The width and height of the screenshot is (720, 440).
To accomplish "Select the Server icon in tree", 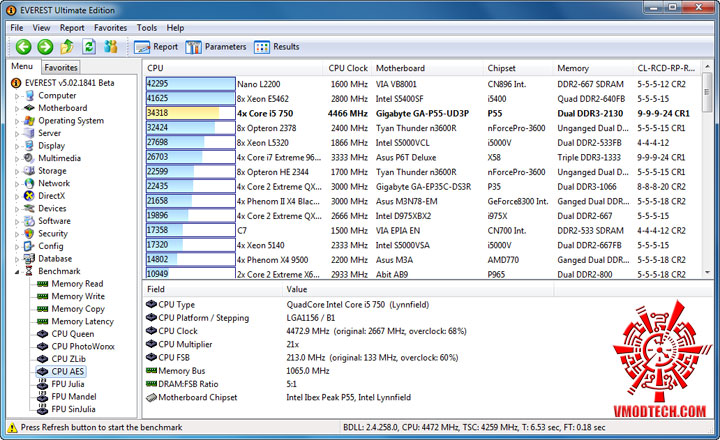I will click(x=29, y=133).
